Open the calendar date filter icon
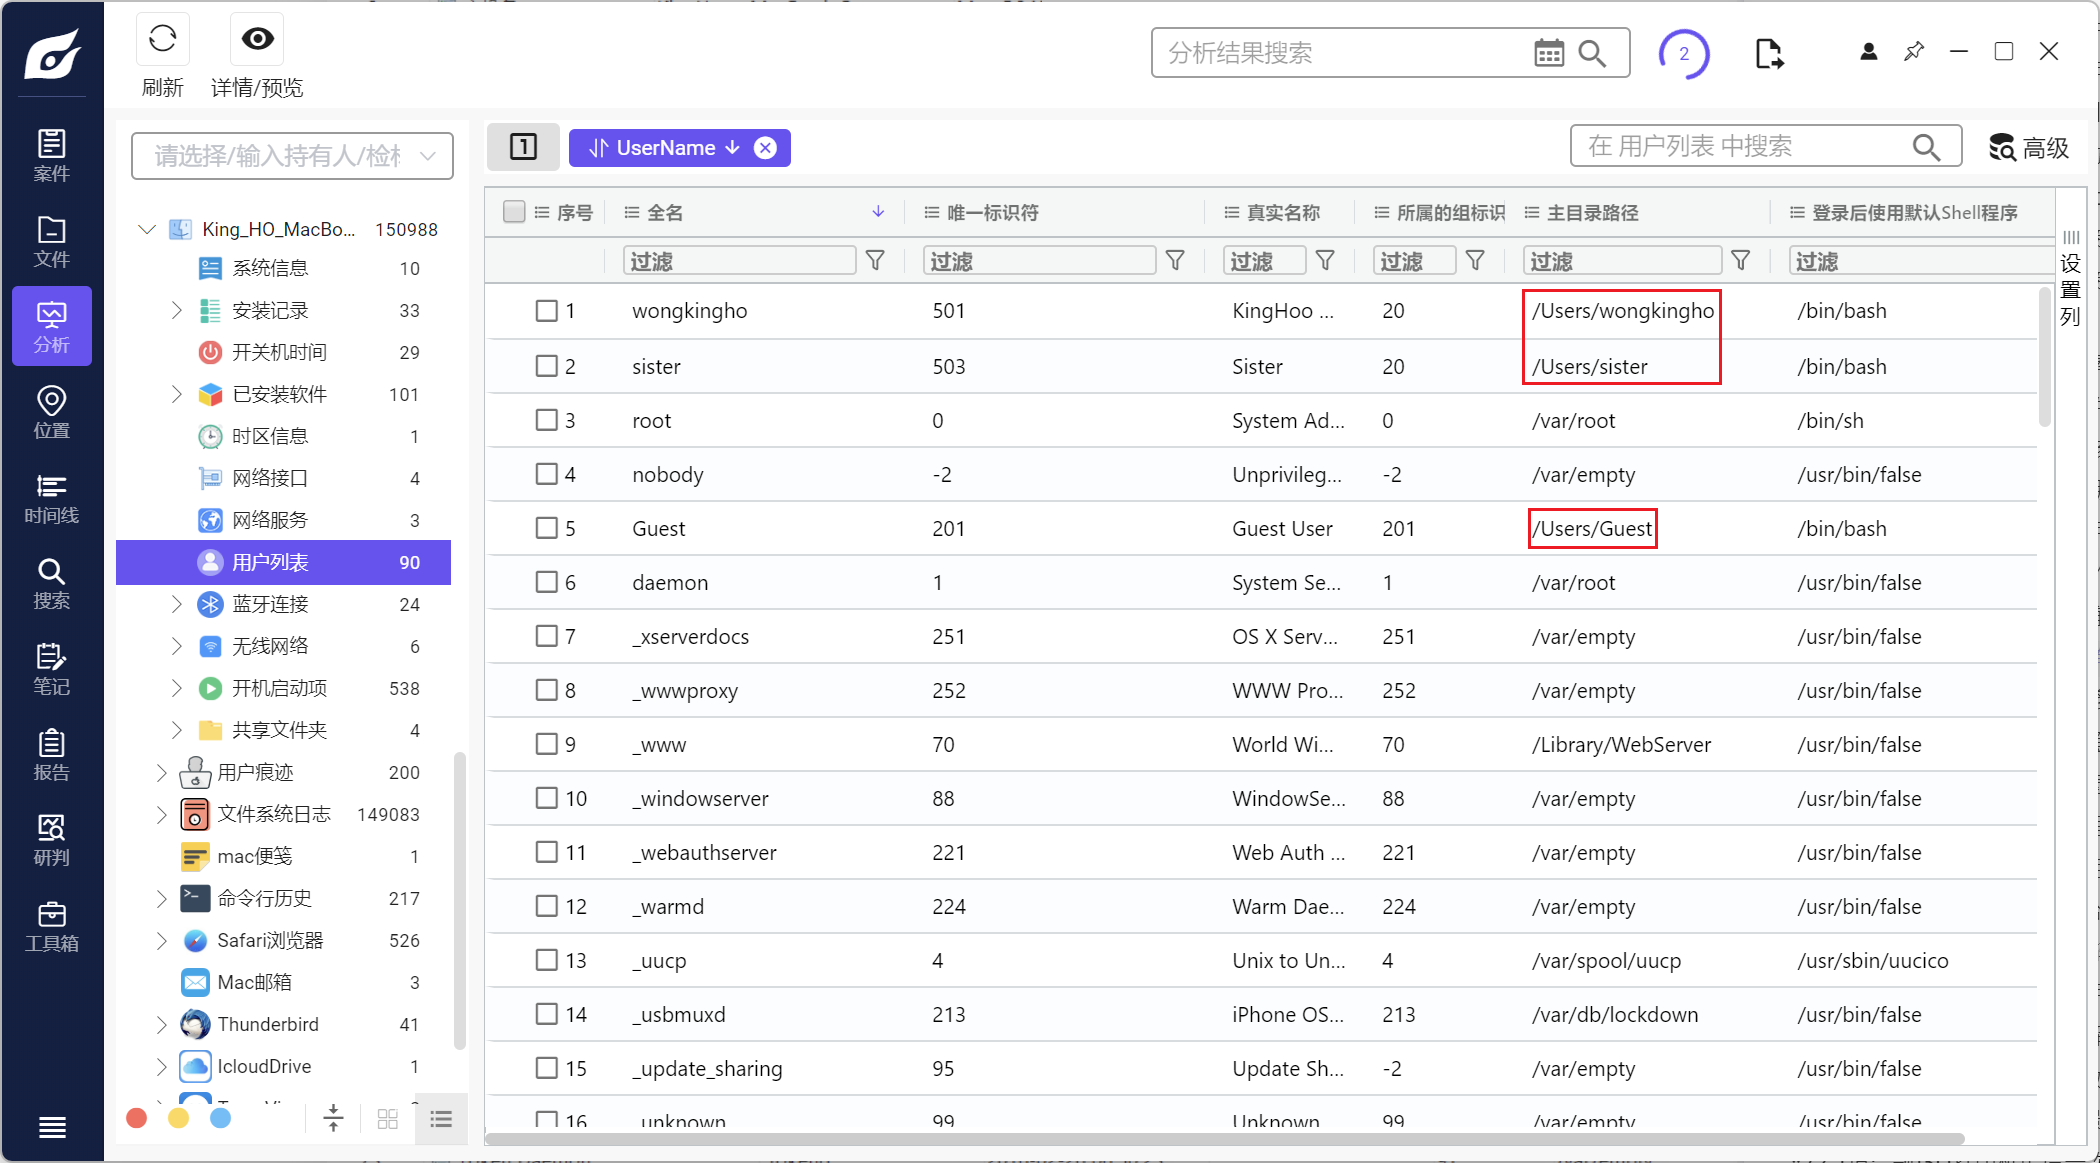The width and height of the screenshot is (2100, 1163). [1548, 53]
